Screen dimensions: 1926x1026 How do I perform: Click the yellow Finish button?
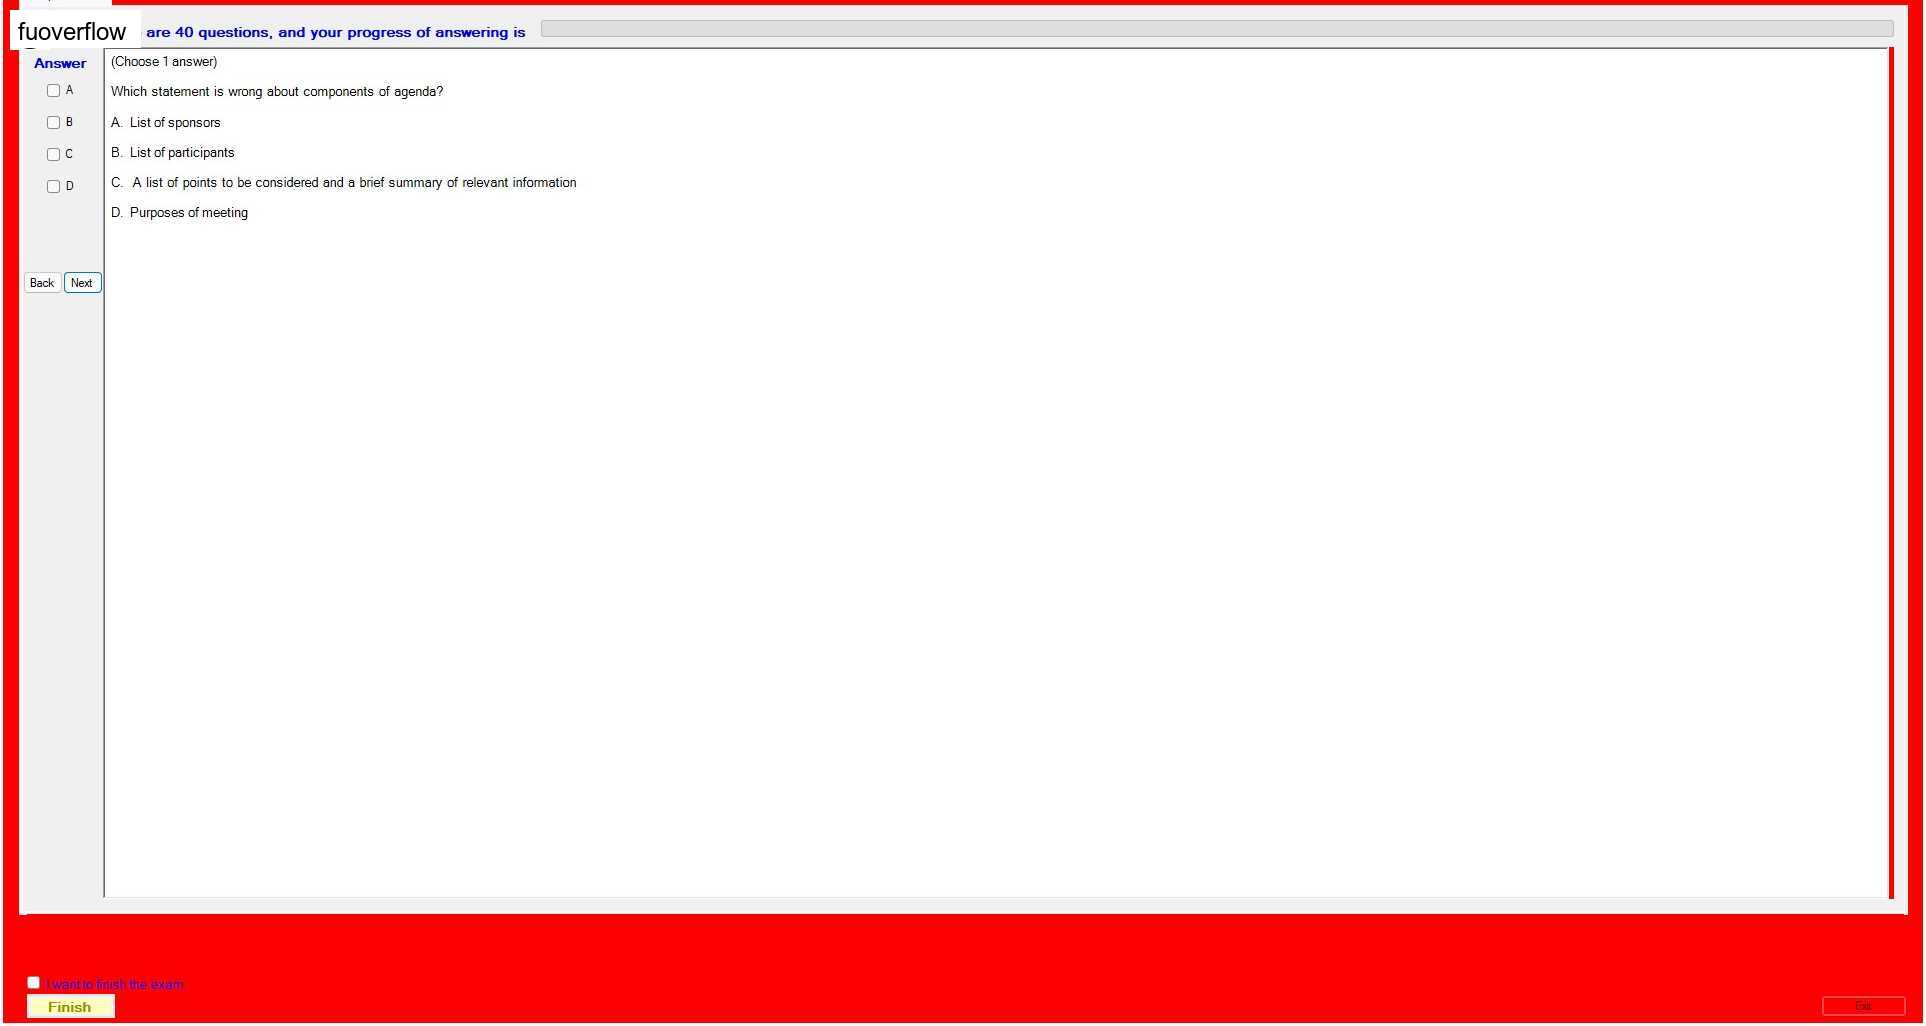70,1007
